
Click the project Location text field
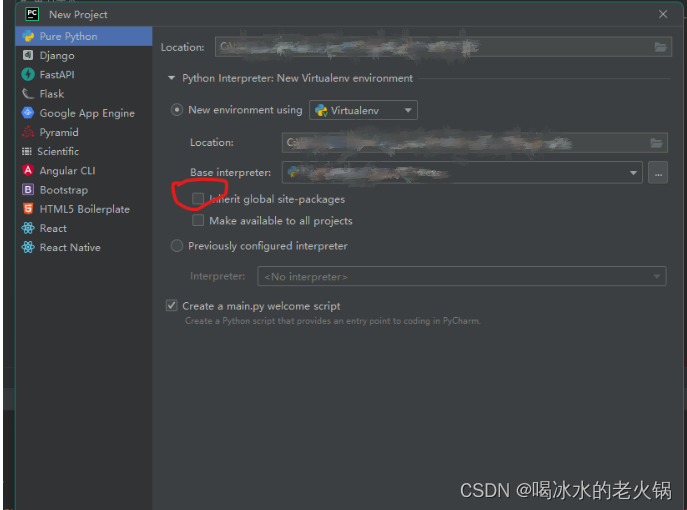pyautogui.click(x=443, y=47)
